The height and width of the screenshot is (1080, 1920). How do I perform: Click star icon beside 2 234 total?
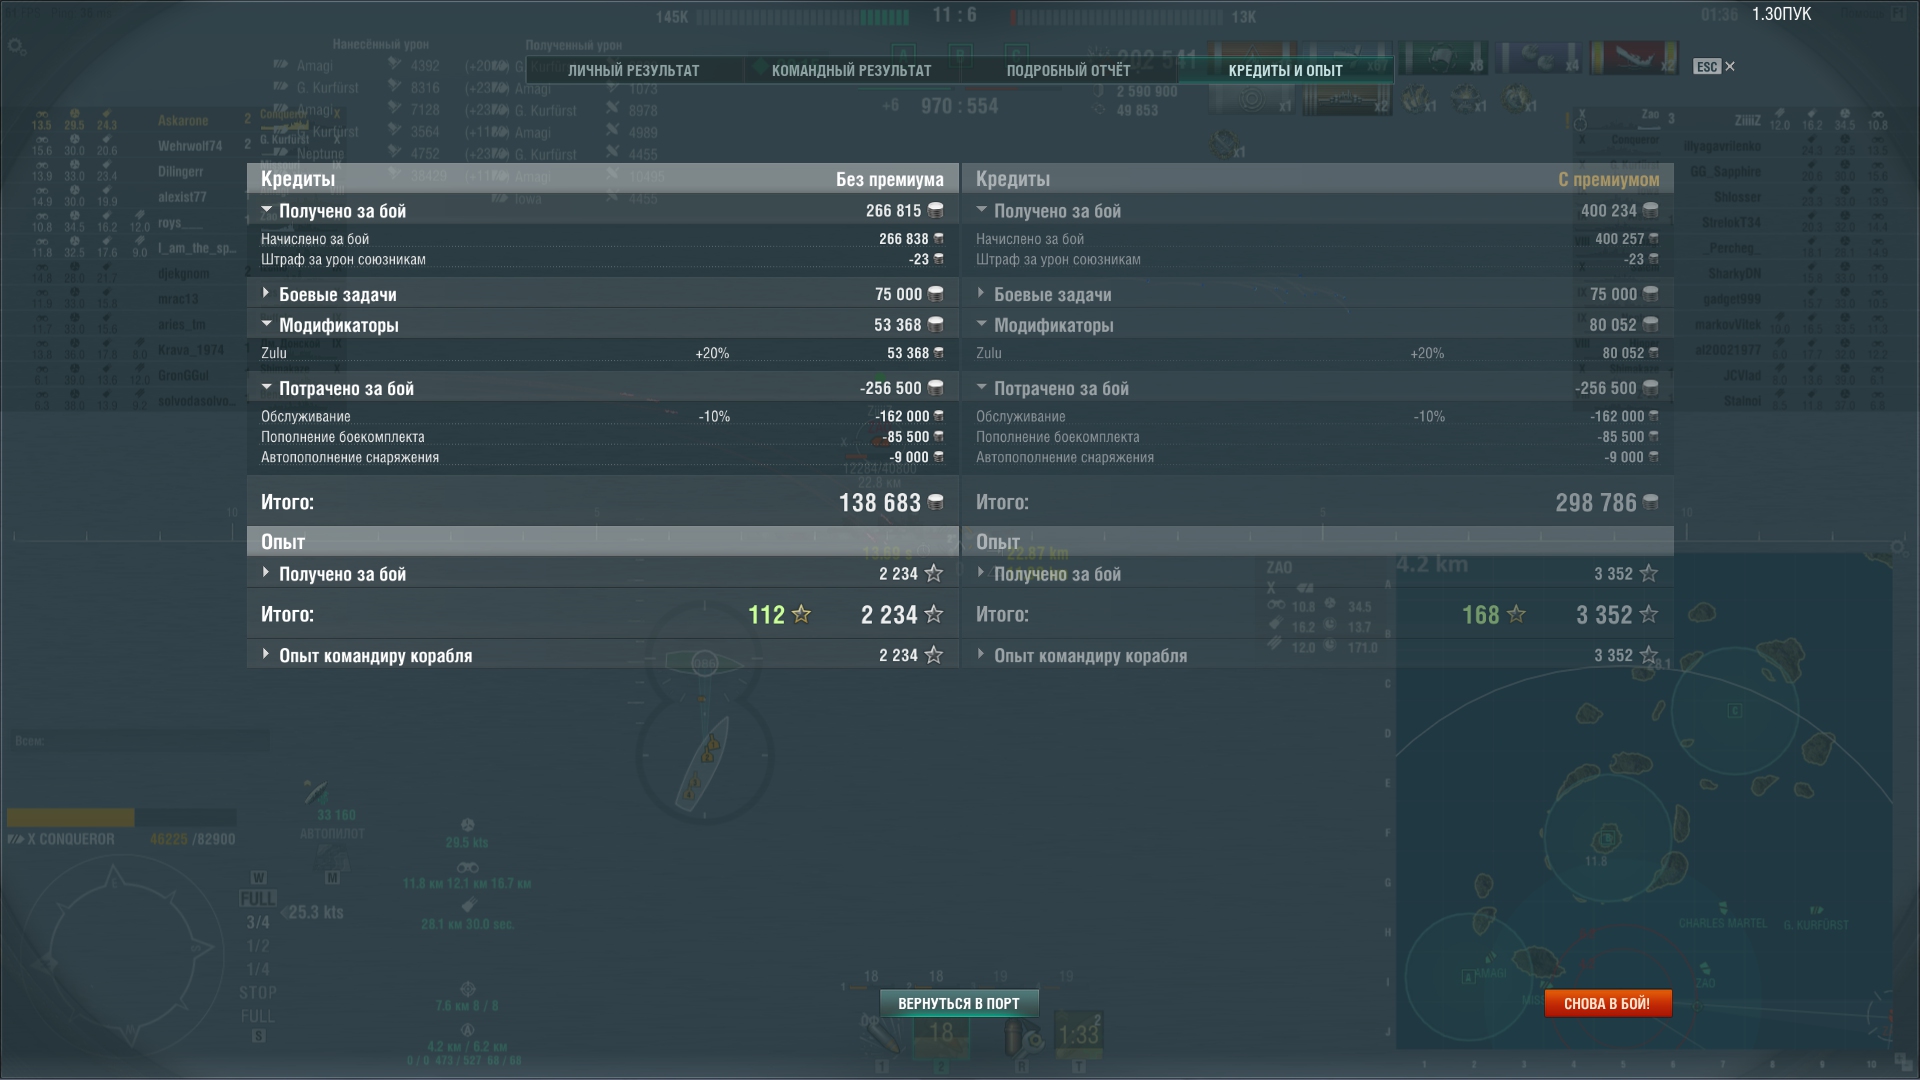(934, 614)
